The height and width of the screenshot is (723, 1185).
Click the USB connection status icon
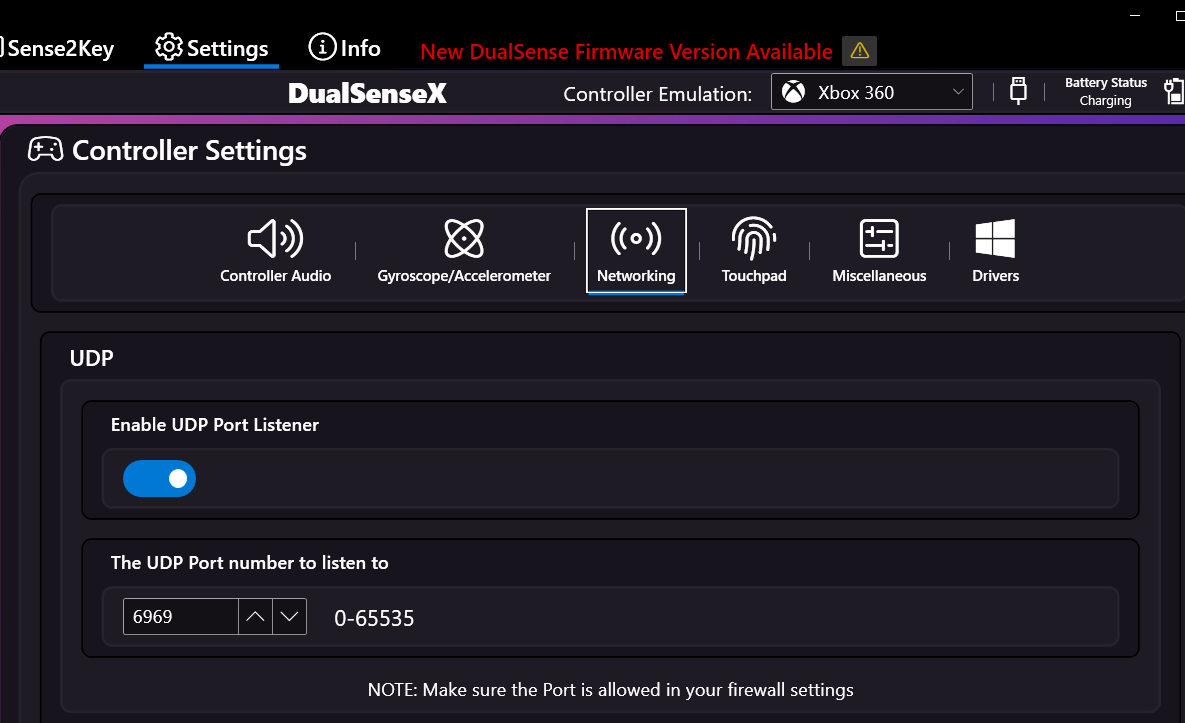(x=1018, y=91)
